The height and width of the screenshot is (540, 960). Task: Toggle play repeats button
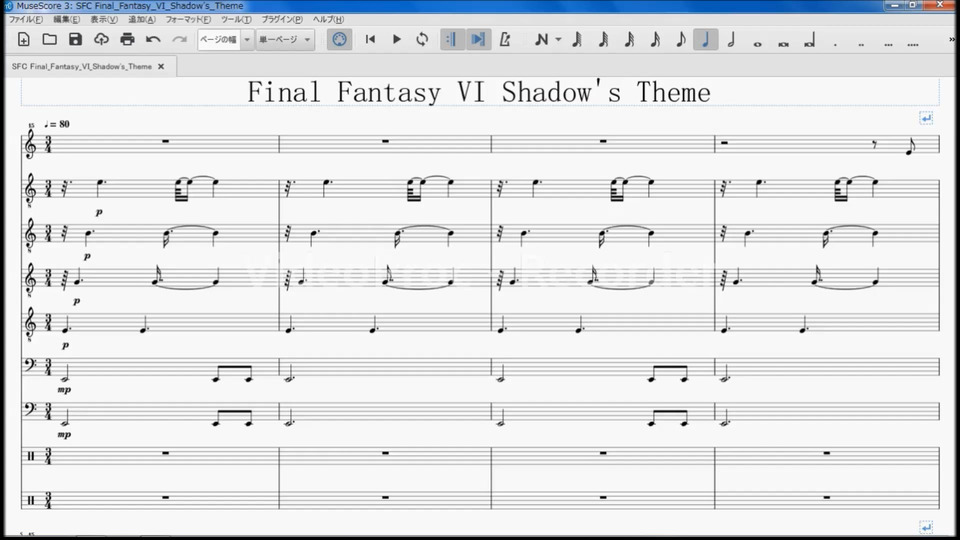(452, 40)
